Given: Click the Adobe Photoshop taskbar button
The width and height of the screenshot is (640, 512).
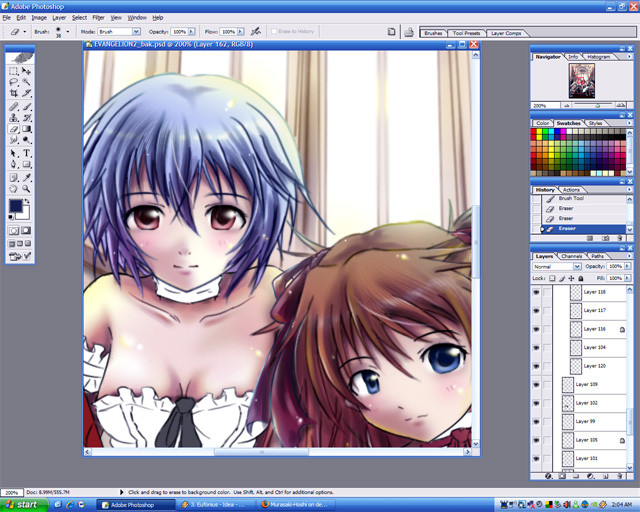Looking at the screenshot, I should coord(136,505).
